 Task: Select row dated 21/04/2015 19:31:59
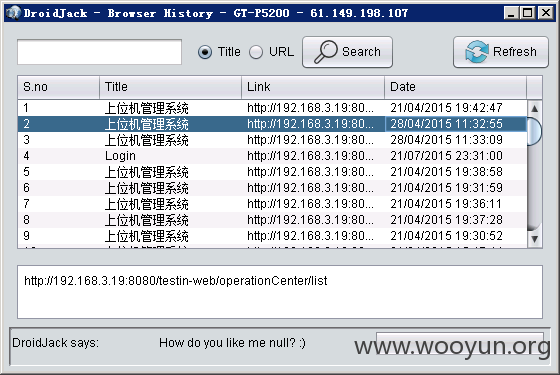(x=272, y=188)
